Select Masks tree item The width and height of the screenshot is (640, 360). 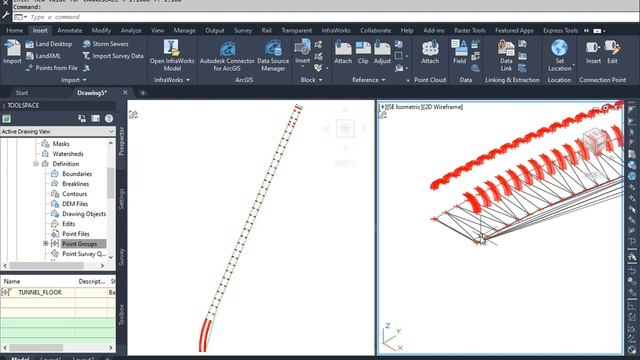coord(61,144)
